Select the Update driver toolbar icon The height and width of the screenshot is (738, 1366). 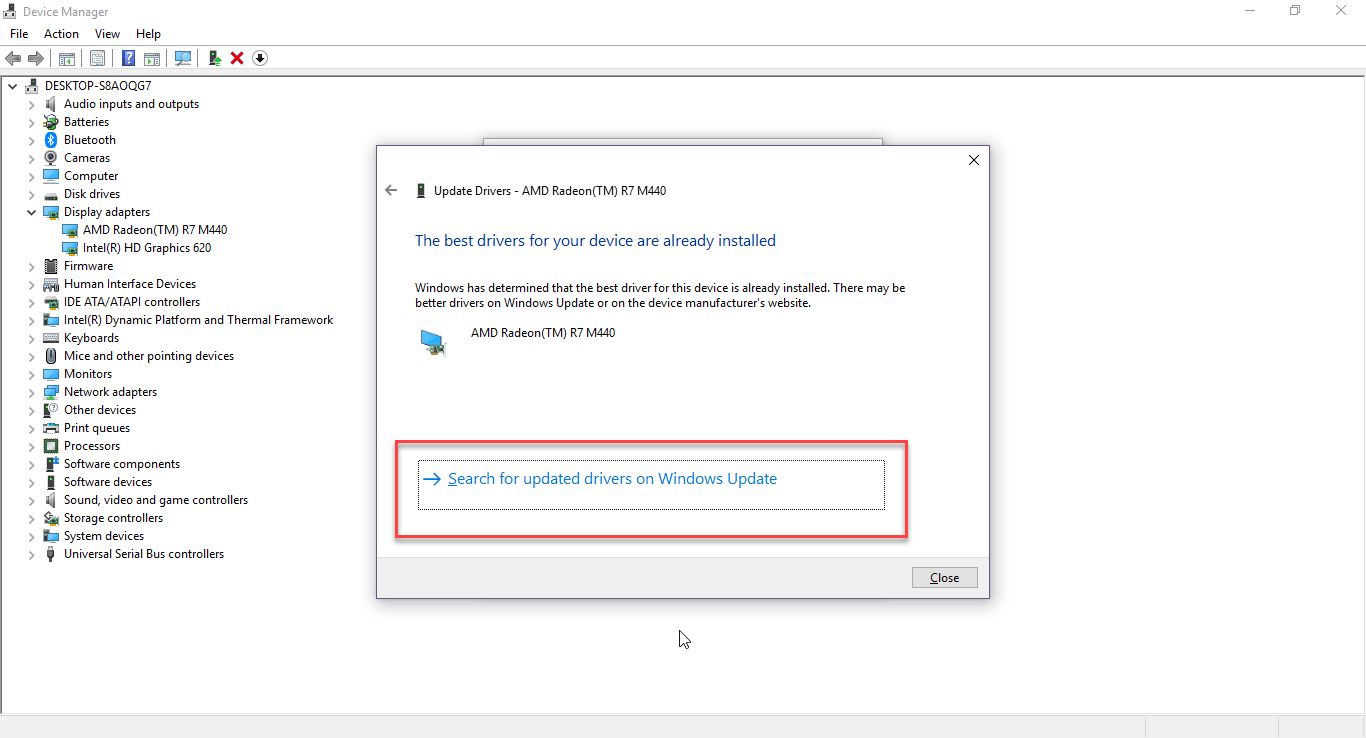[214, 58]
